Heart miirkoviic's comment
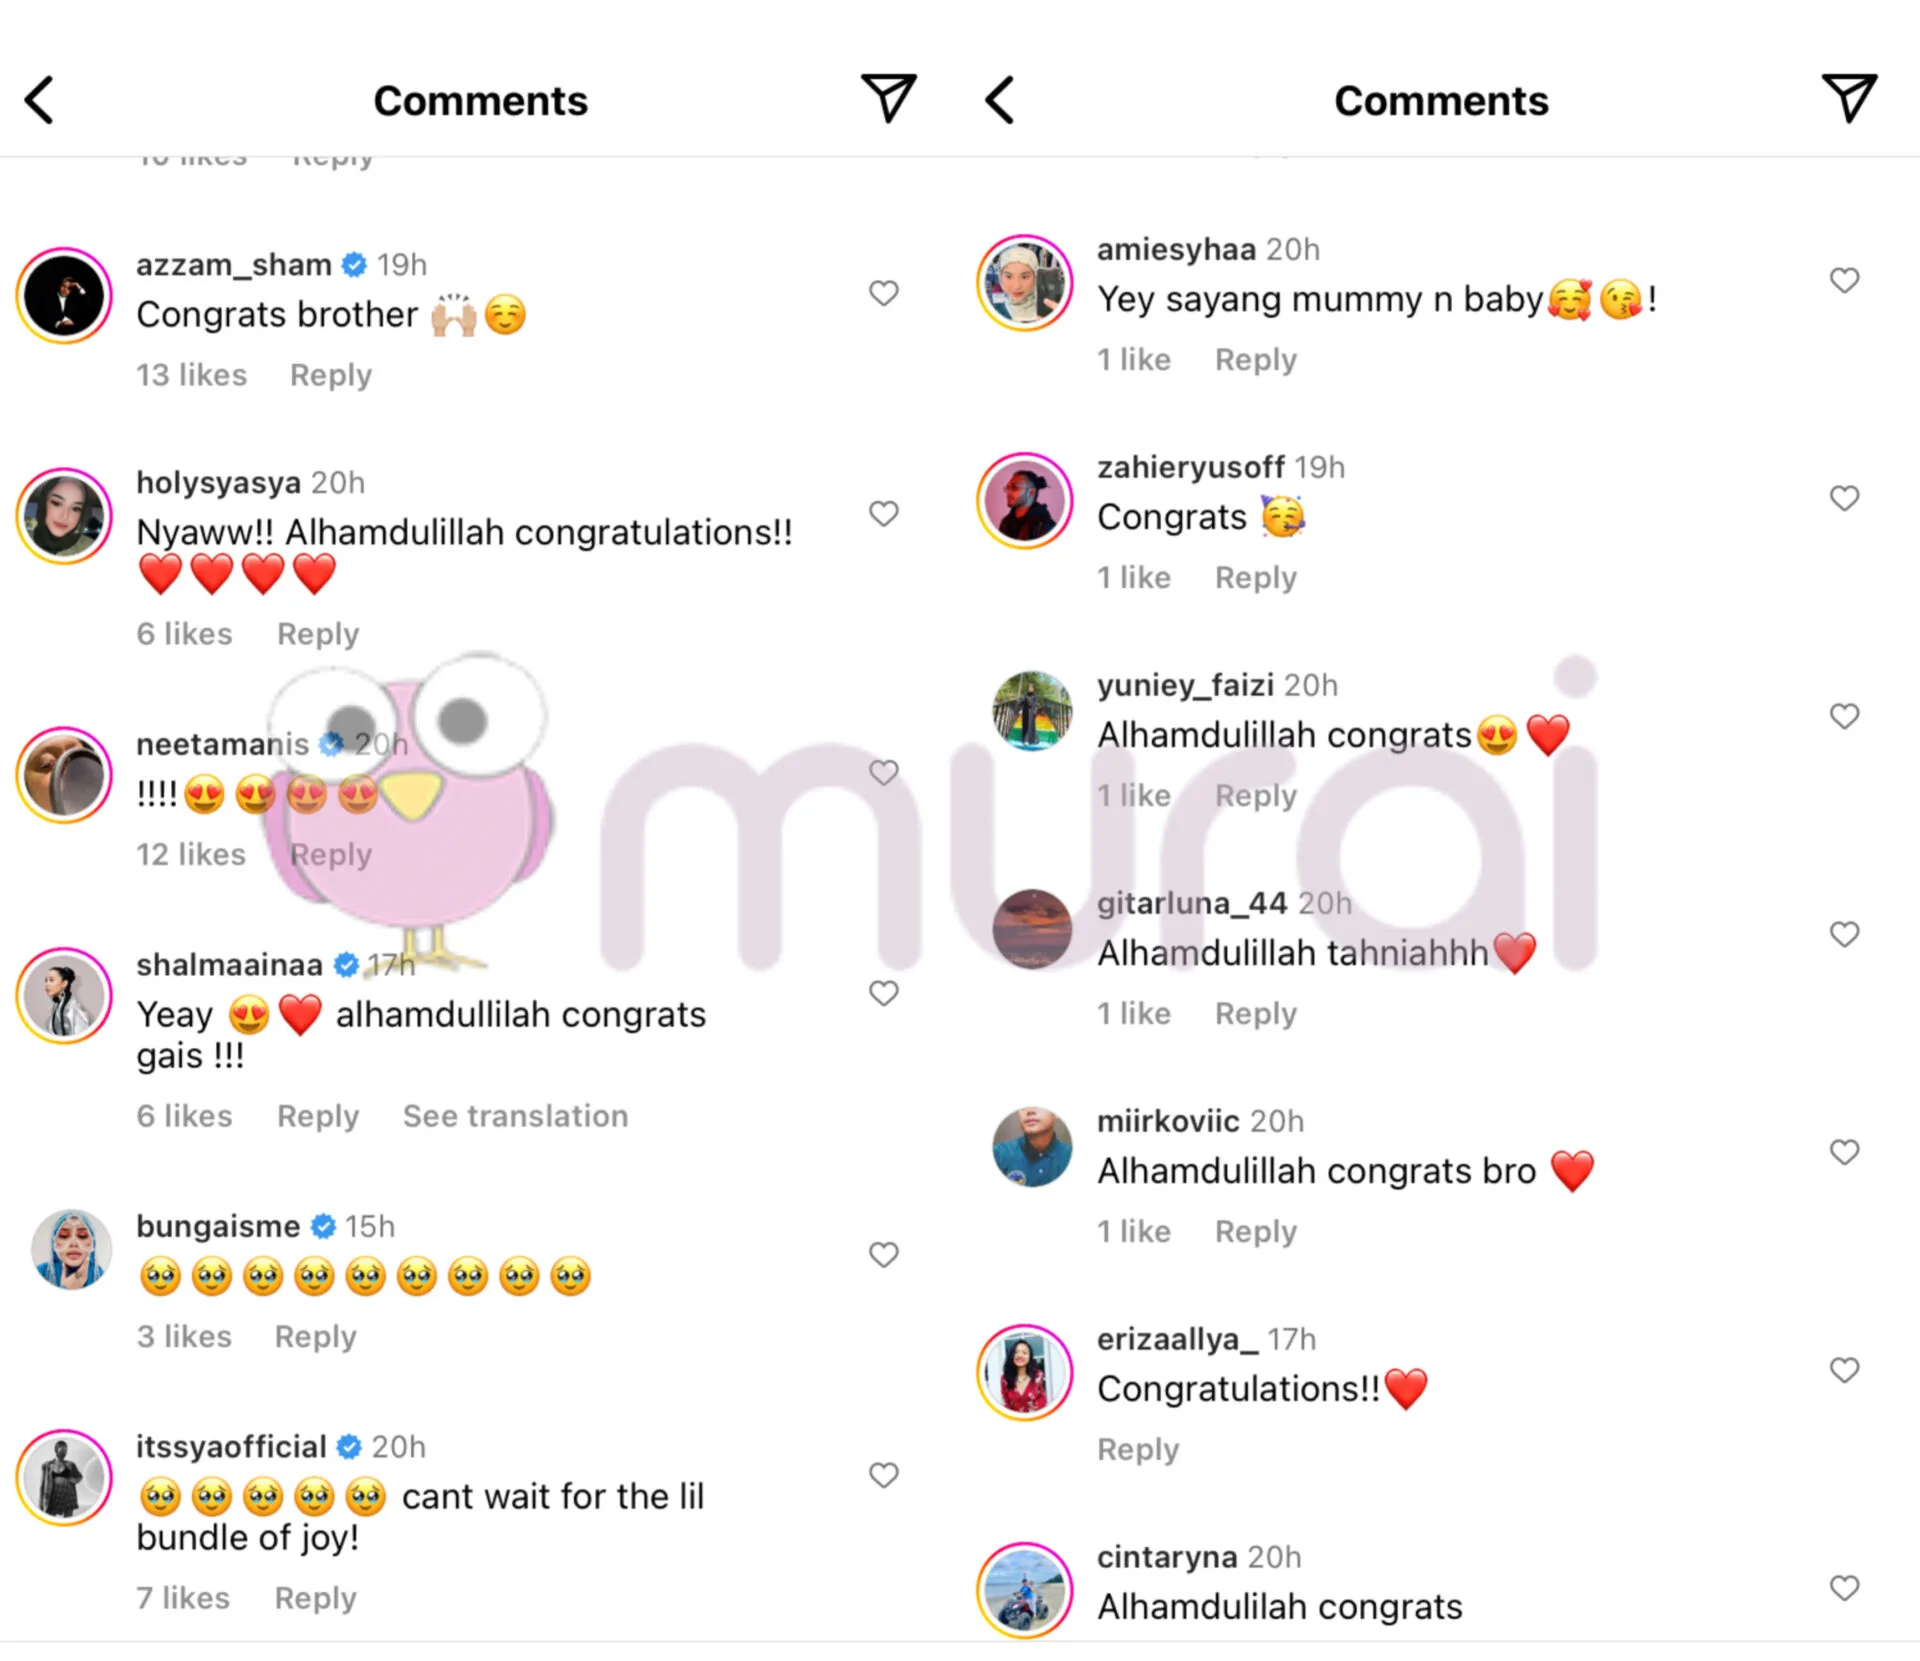The width and height of the screenshot is (1920, 1661). (x=1844, y=1152)
